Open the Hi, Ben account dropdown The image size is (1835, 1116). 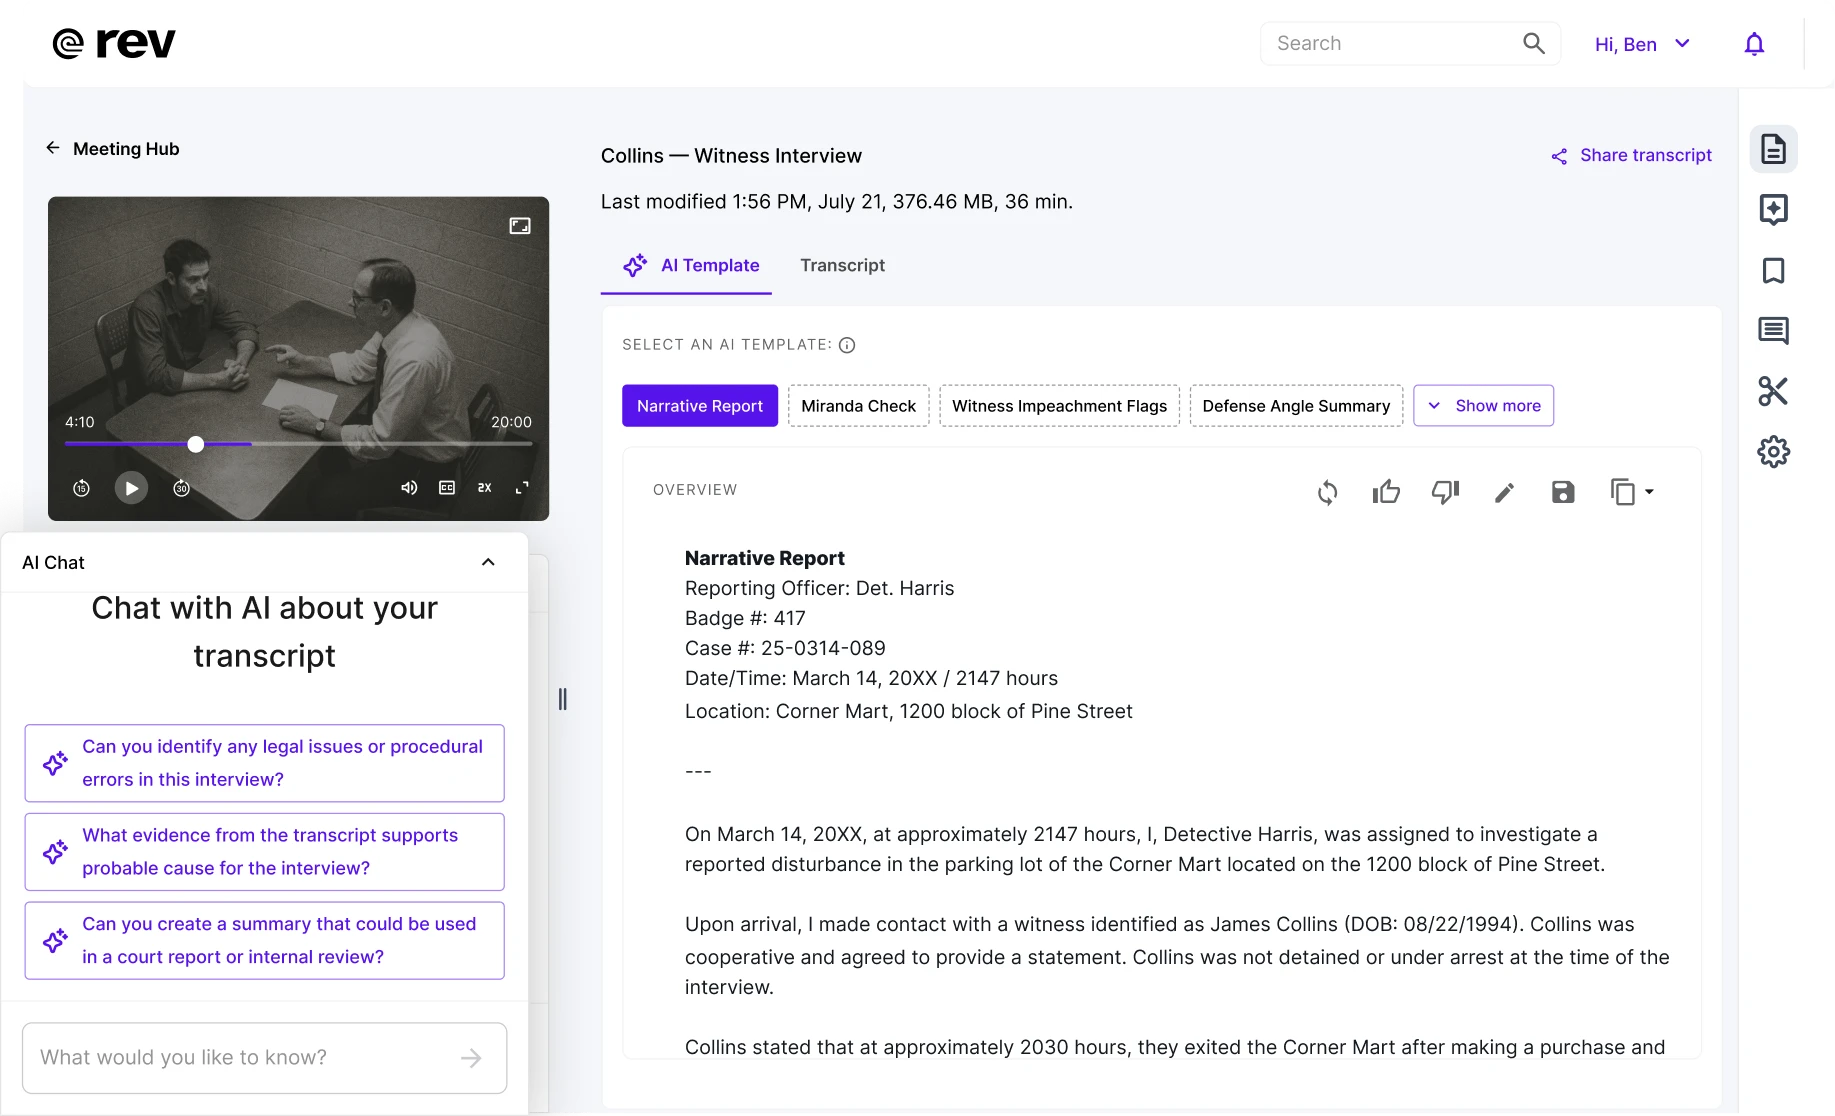[1641, 44]
